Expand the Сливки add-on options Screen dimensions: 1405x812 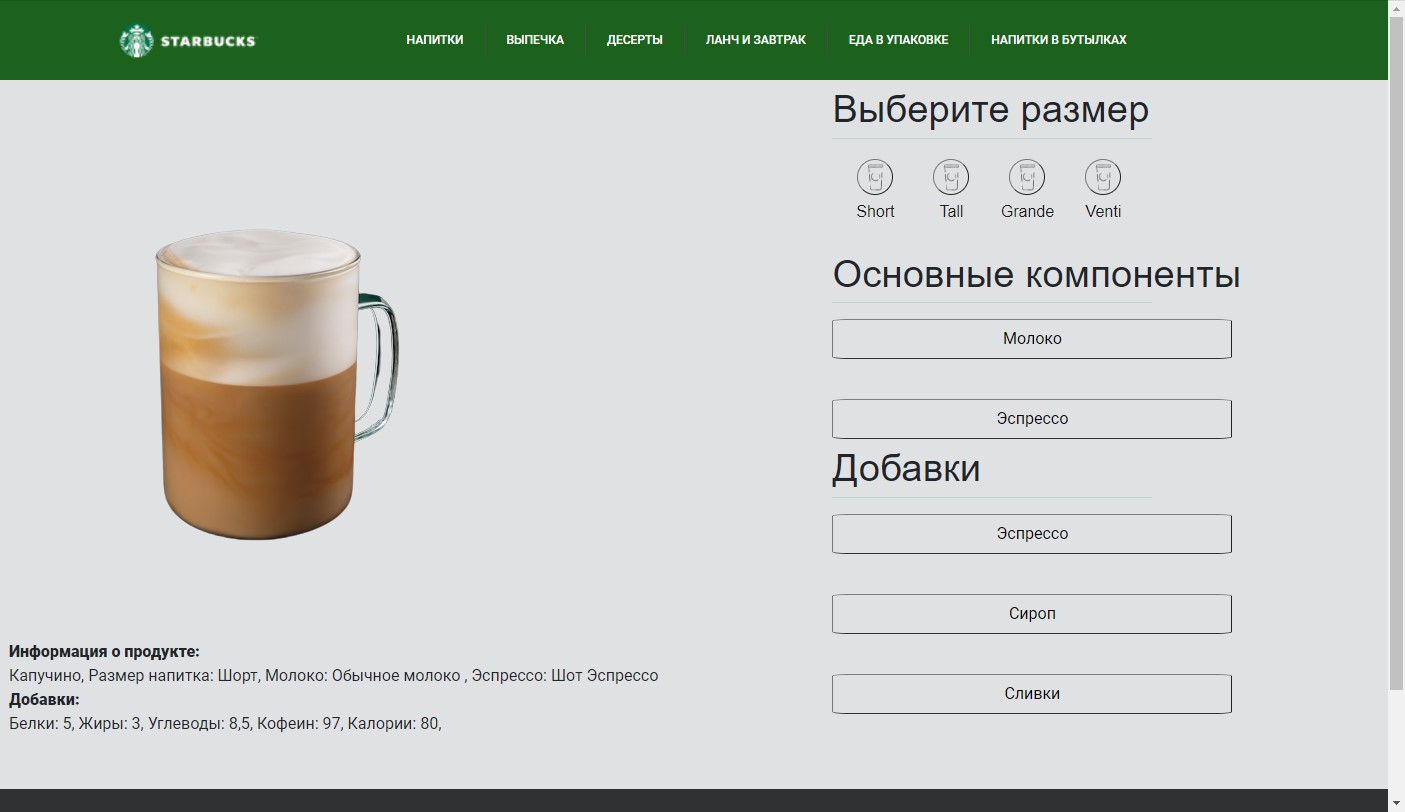(1032, 694)
